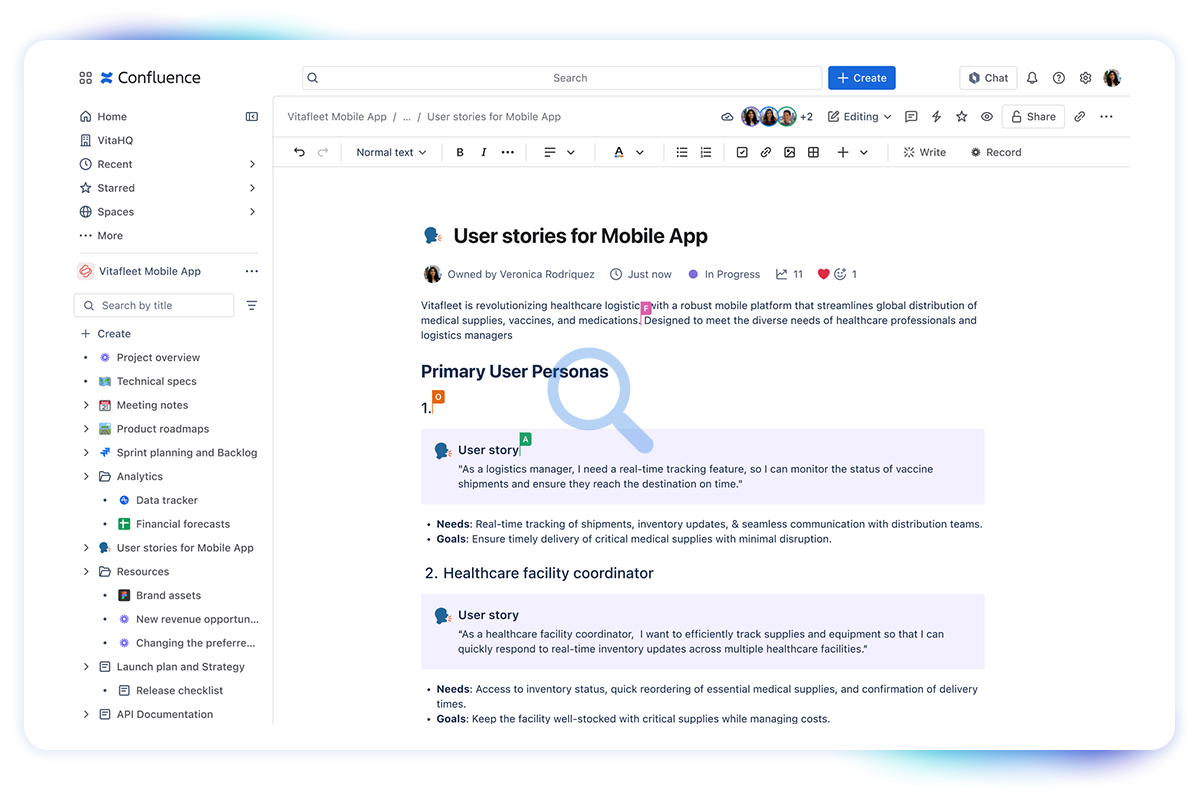Copy link with the chain icon
Viewport: 1200px width, 800px height.
pyautogui.click(x=1080, y=117)
